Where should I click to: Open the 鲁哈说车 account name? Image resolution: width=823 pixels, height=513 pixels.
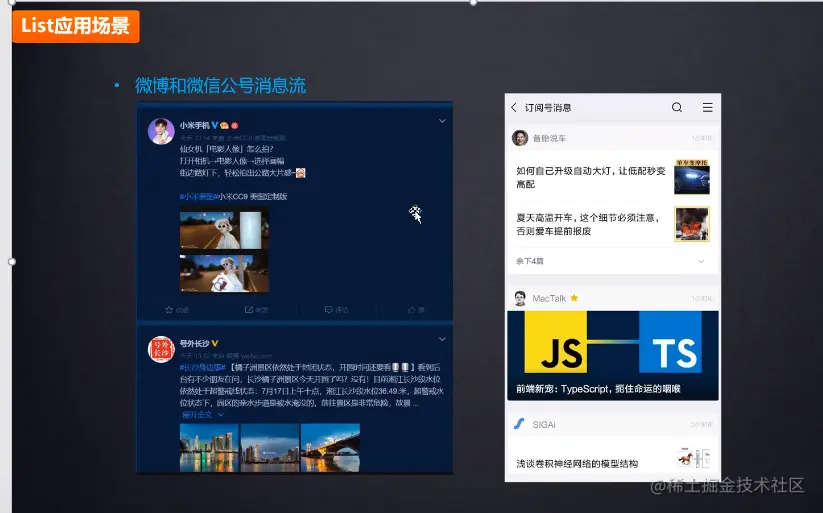coord(549,138)
